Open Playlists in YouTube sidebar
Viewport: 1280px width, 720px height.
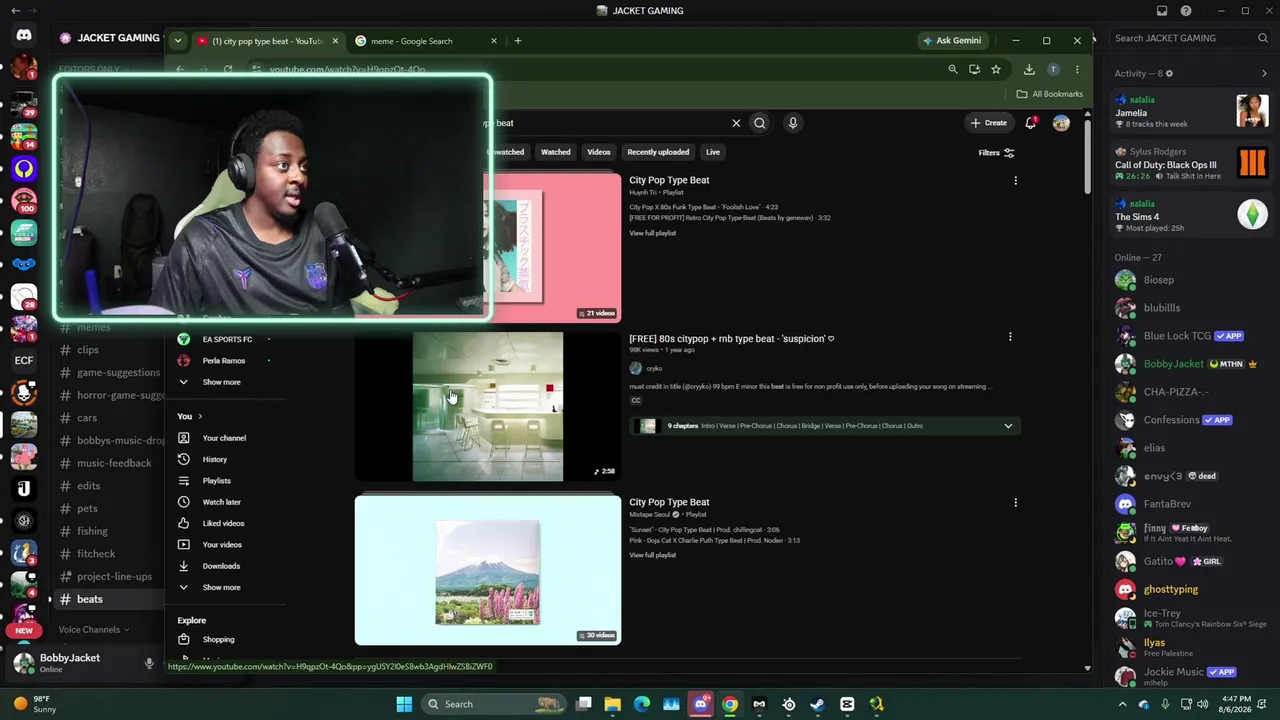pos(216,481)
